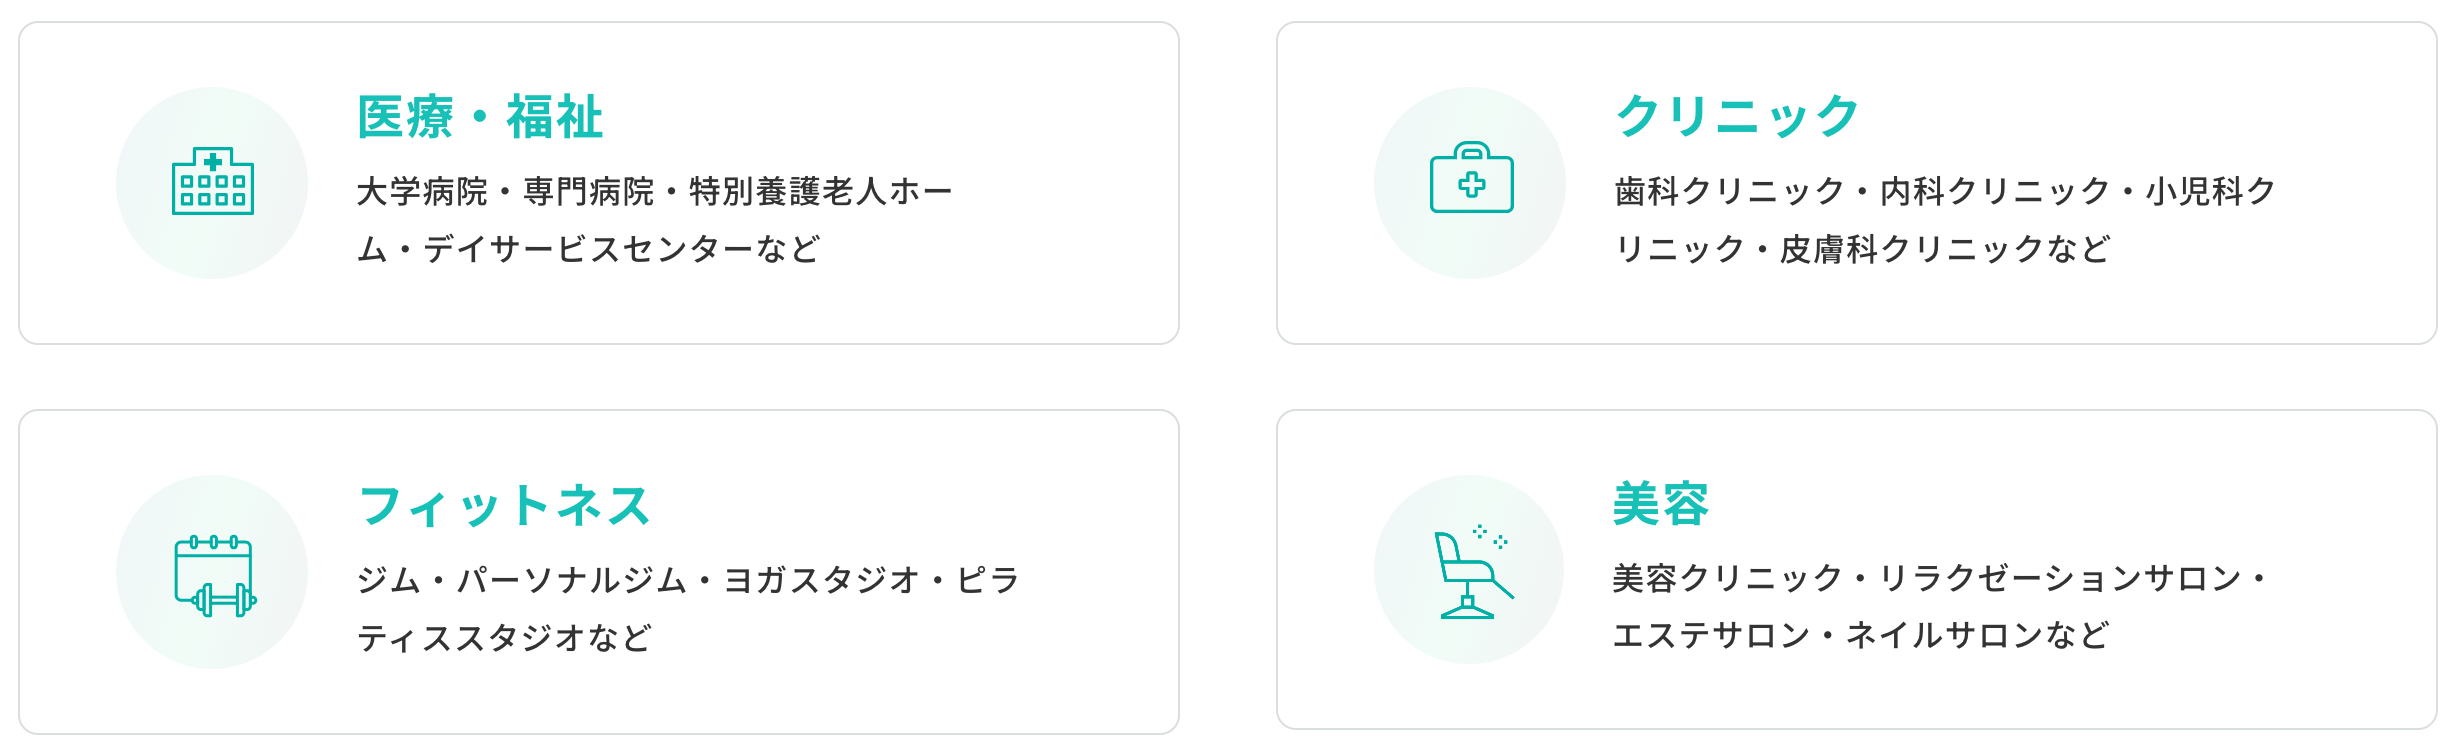Click the text line starting ジム・パーソナルジム
This screenshot has width=2460, height=752.
pos(688,580)
